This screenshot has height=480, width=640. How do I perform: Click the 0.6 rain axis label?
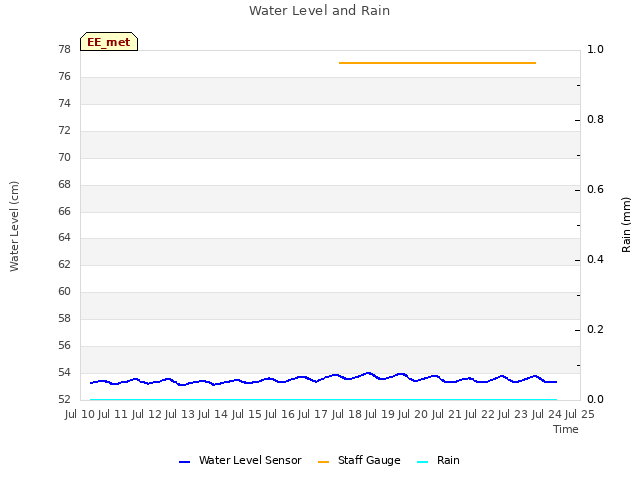(x=595, y=189)
